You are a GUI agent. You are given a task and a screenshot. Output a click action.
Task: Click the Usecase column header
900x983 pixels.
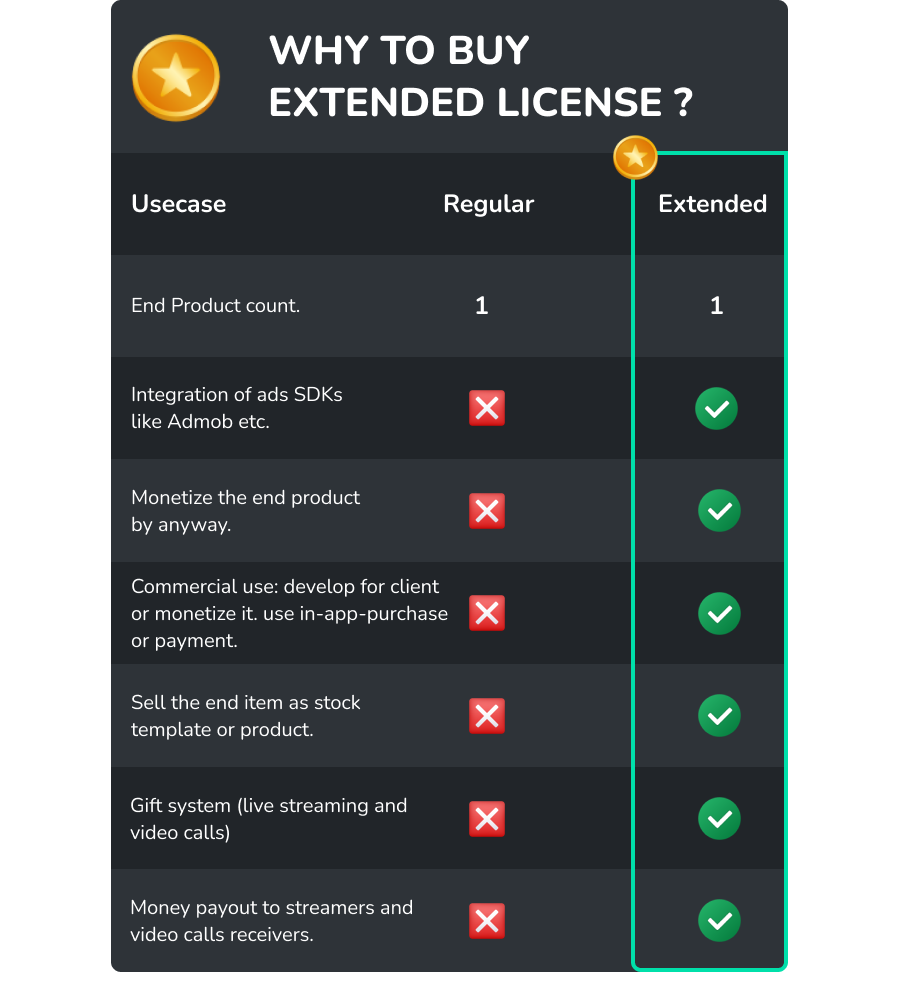(179, 204)
